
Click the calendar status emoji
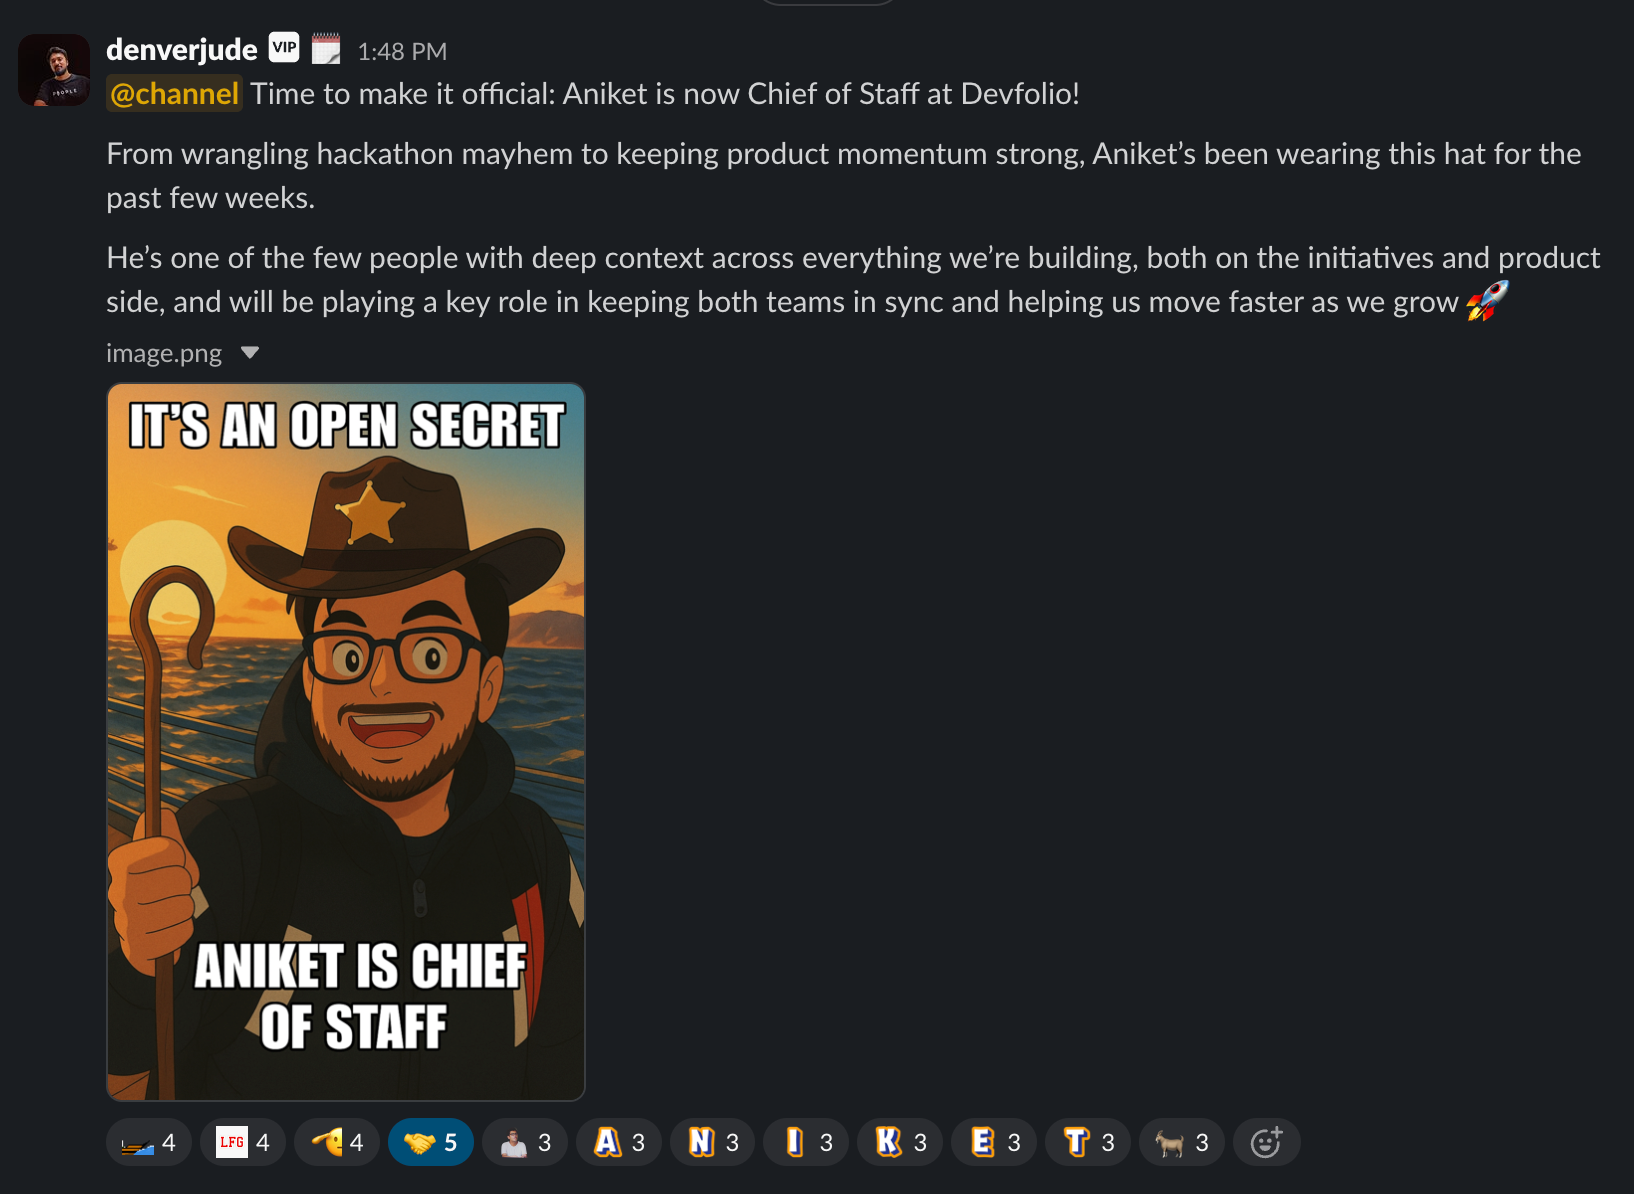pyautogui.click(x=326, y=48)
